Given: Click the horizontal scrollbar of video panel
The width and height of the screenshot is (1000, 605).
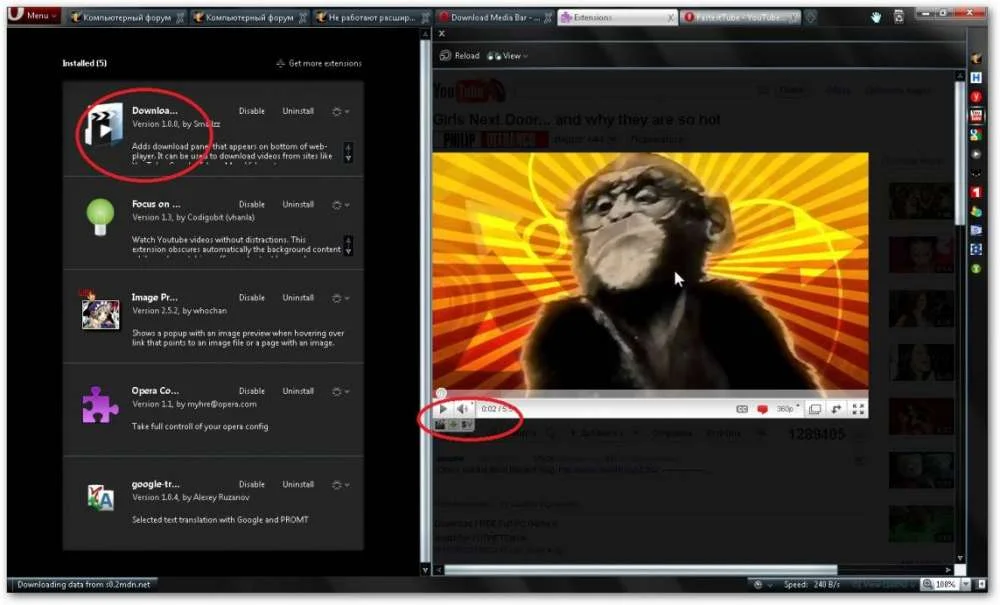Looking at the screenshot, I should (640, 569).
